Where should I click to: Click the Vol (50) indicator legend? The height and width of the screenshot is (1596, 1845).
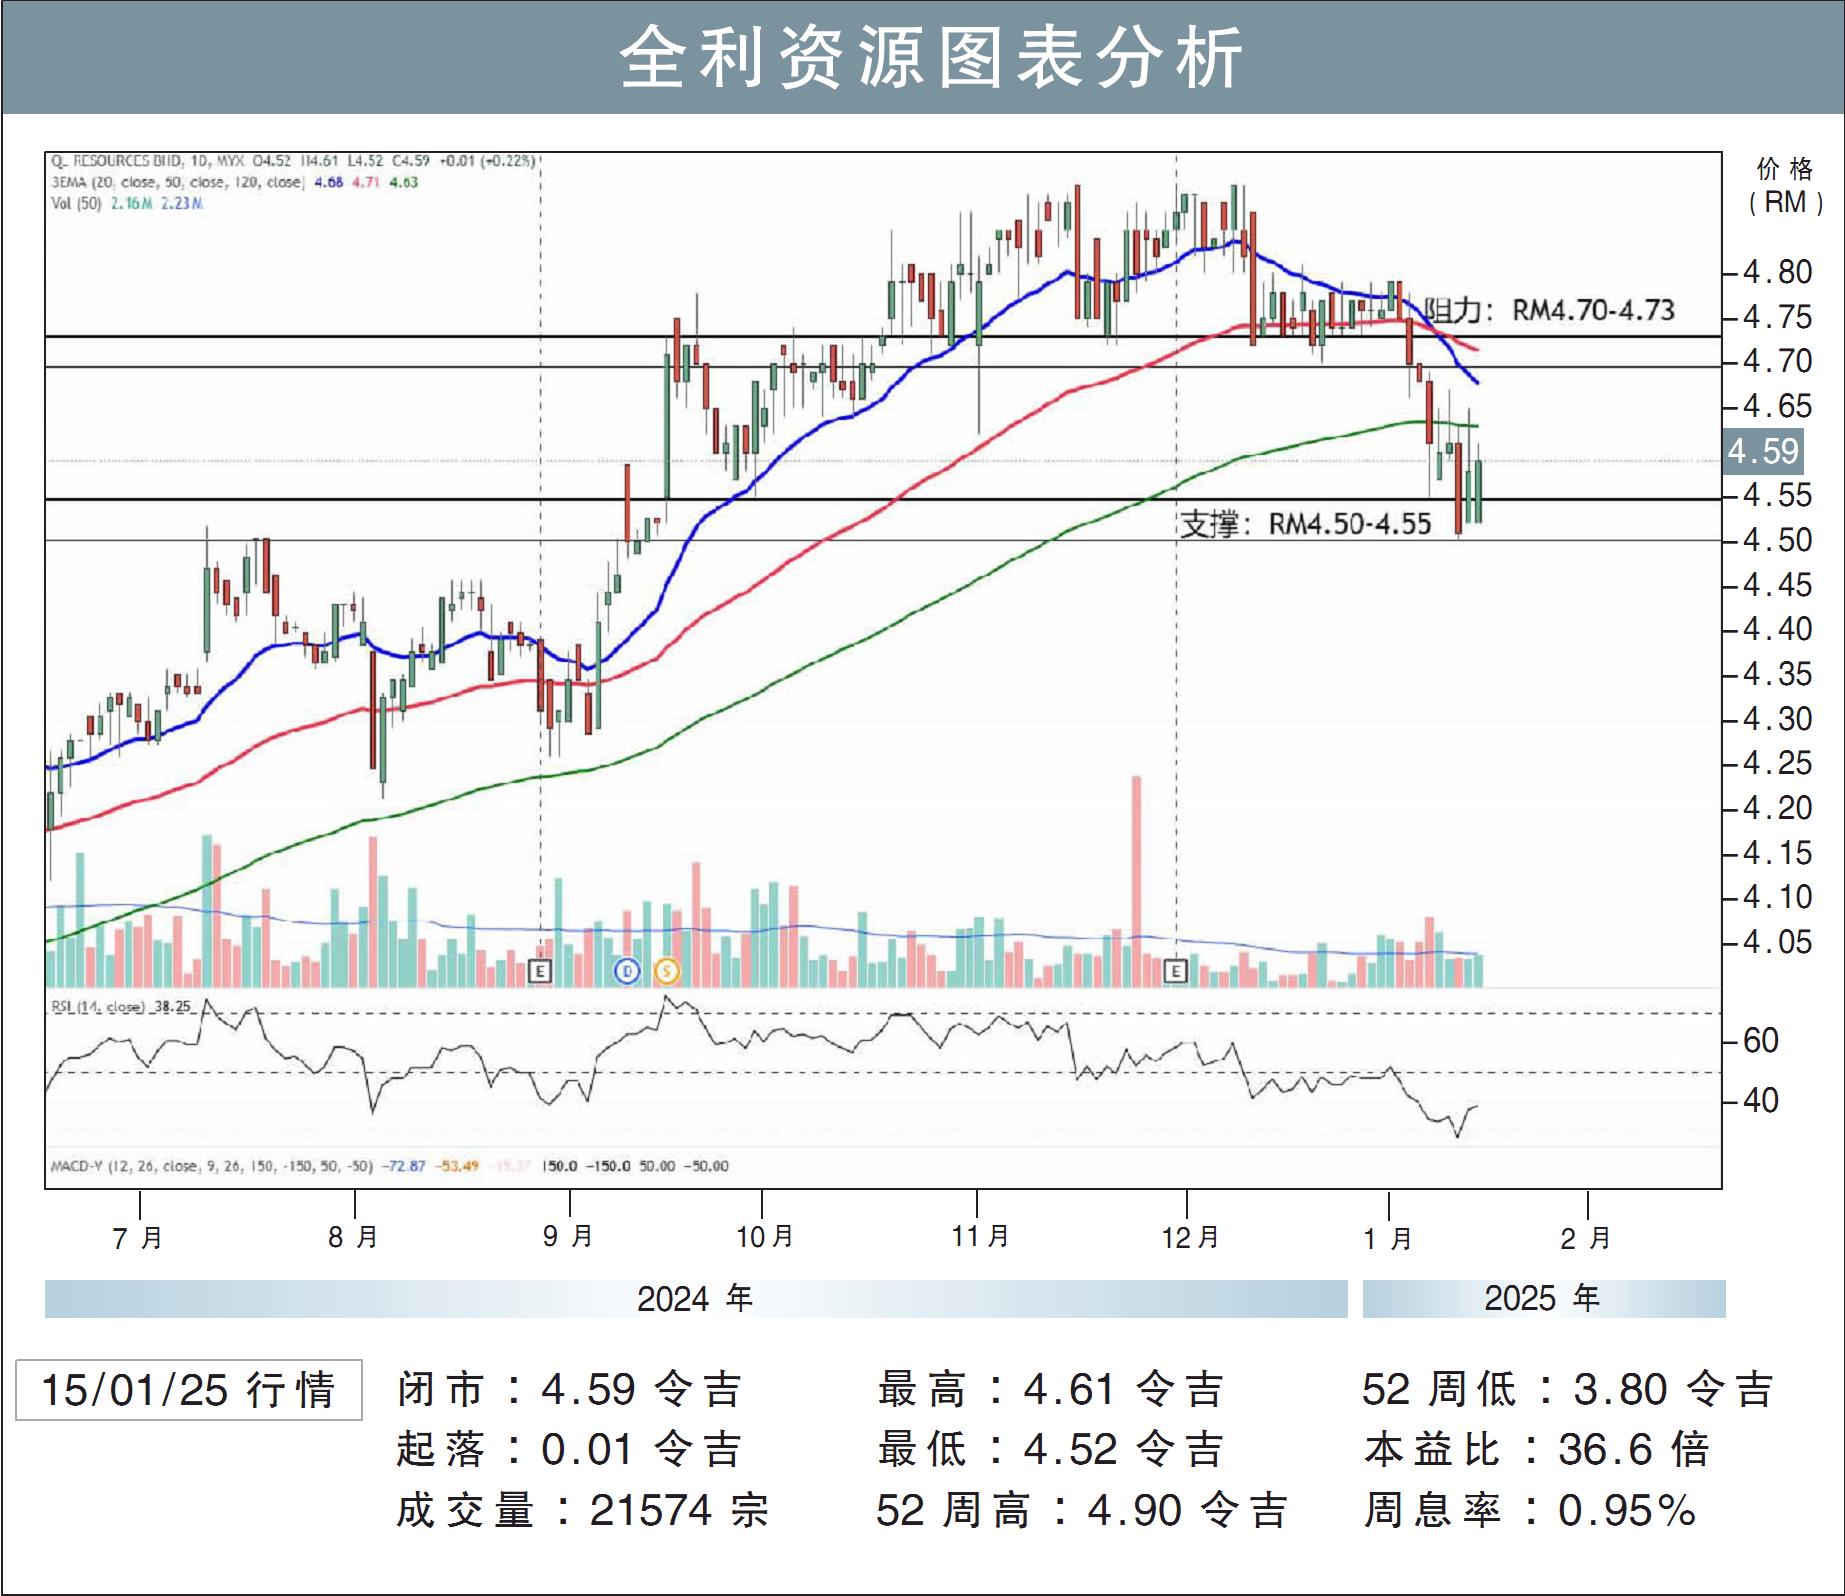point(127,203)
